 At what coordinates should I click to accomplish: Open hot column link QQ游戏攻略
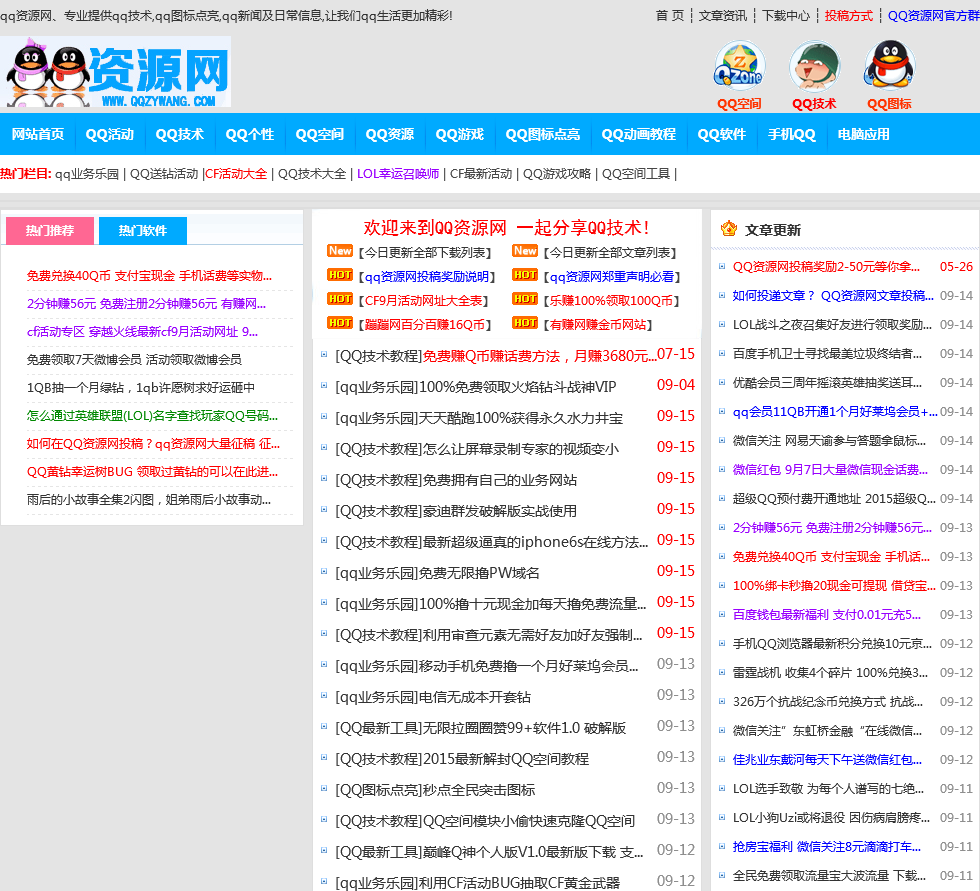[x=557, y=174]
